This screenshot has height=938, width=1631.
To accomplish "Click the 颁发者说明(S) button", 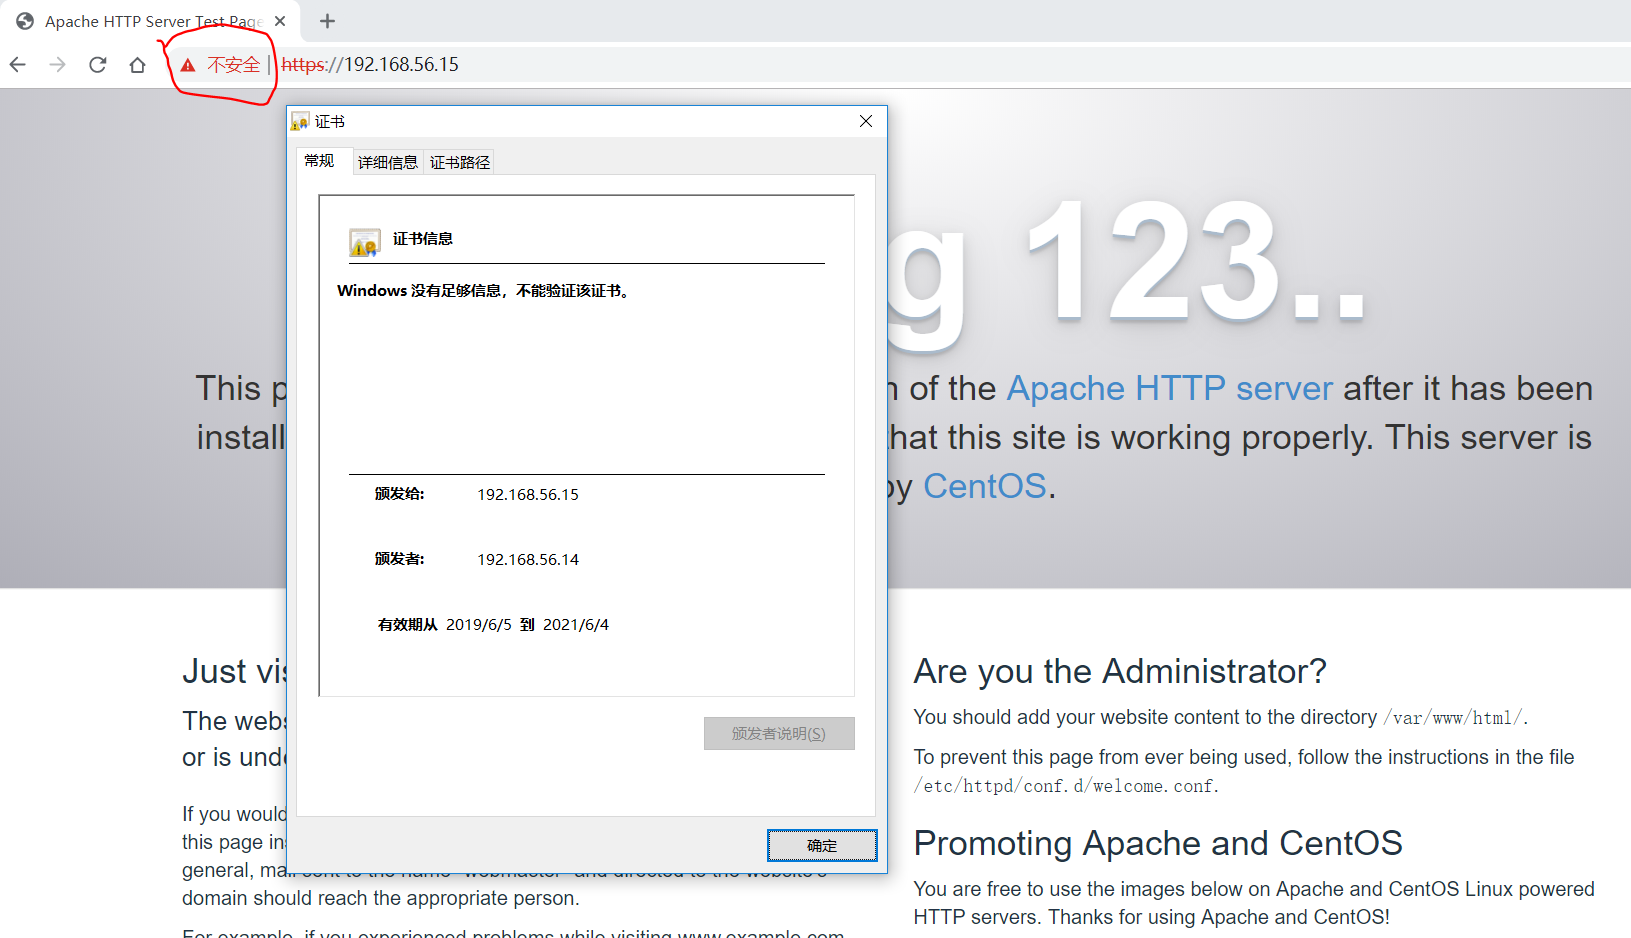I will 779,733.
